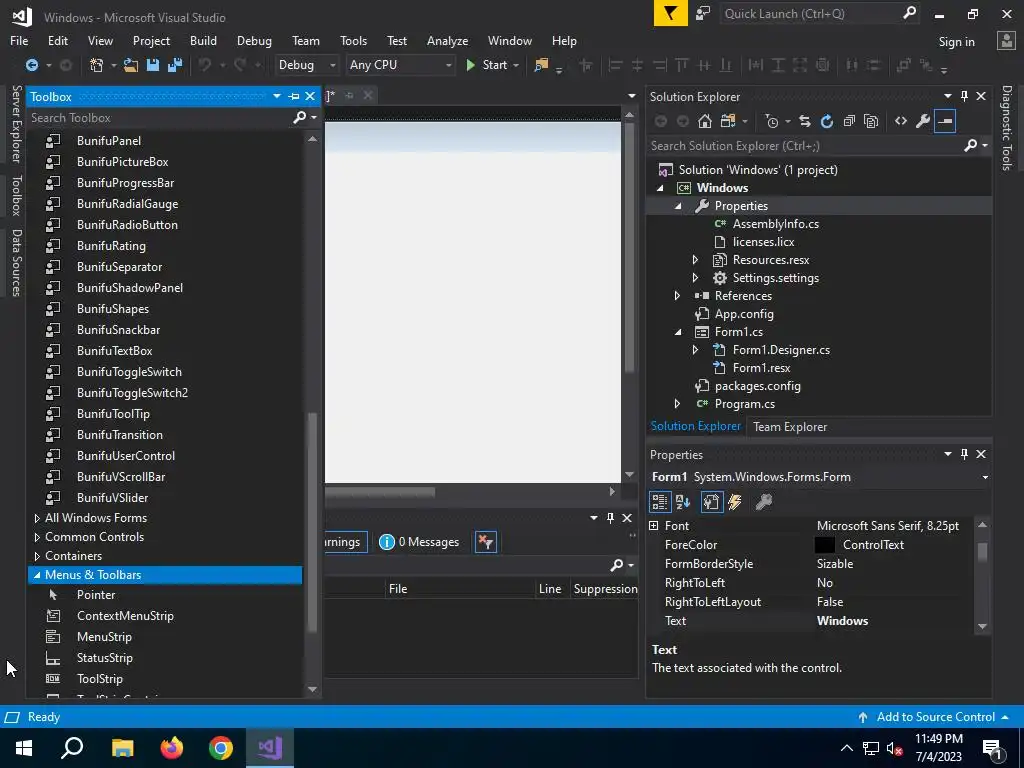This screenshot has height=768, width=1024.
Task: Click the Windows Start button
Action: tap(24, 748)
